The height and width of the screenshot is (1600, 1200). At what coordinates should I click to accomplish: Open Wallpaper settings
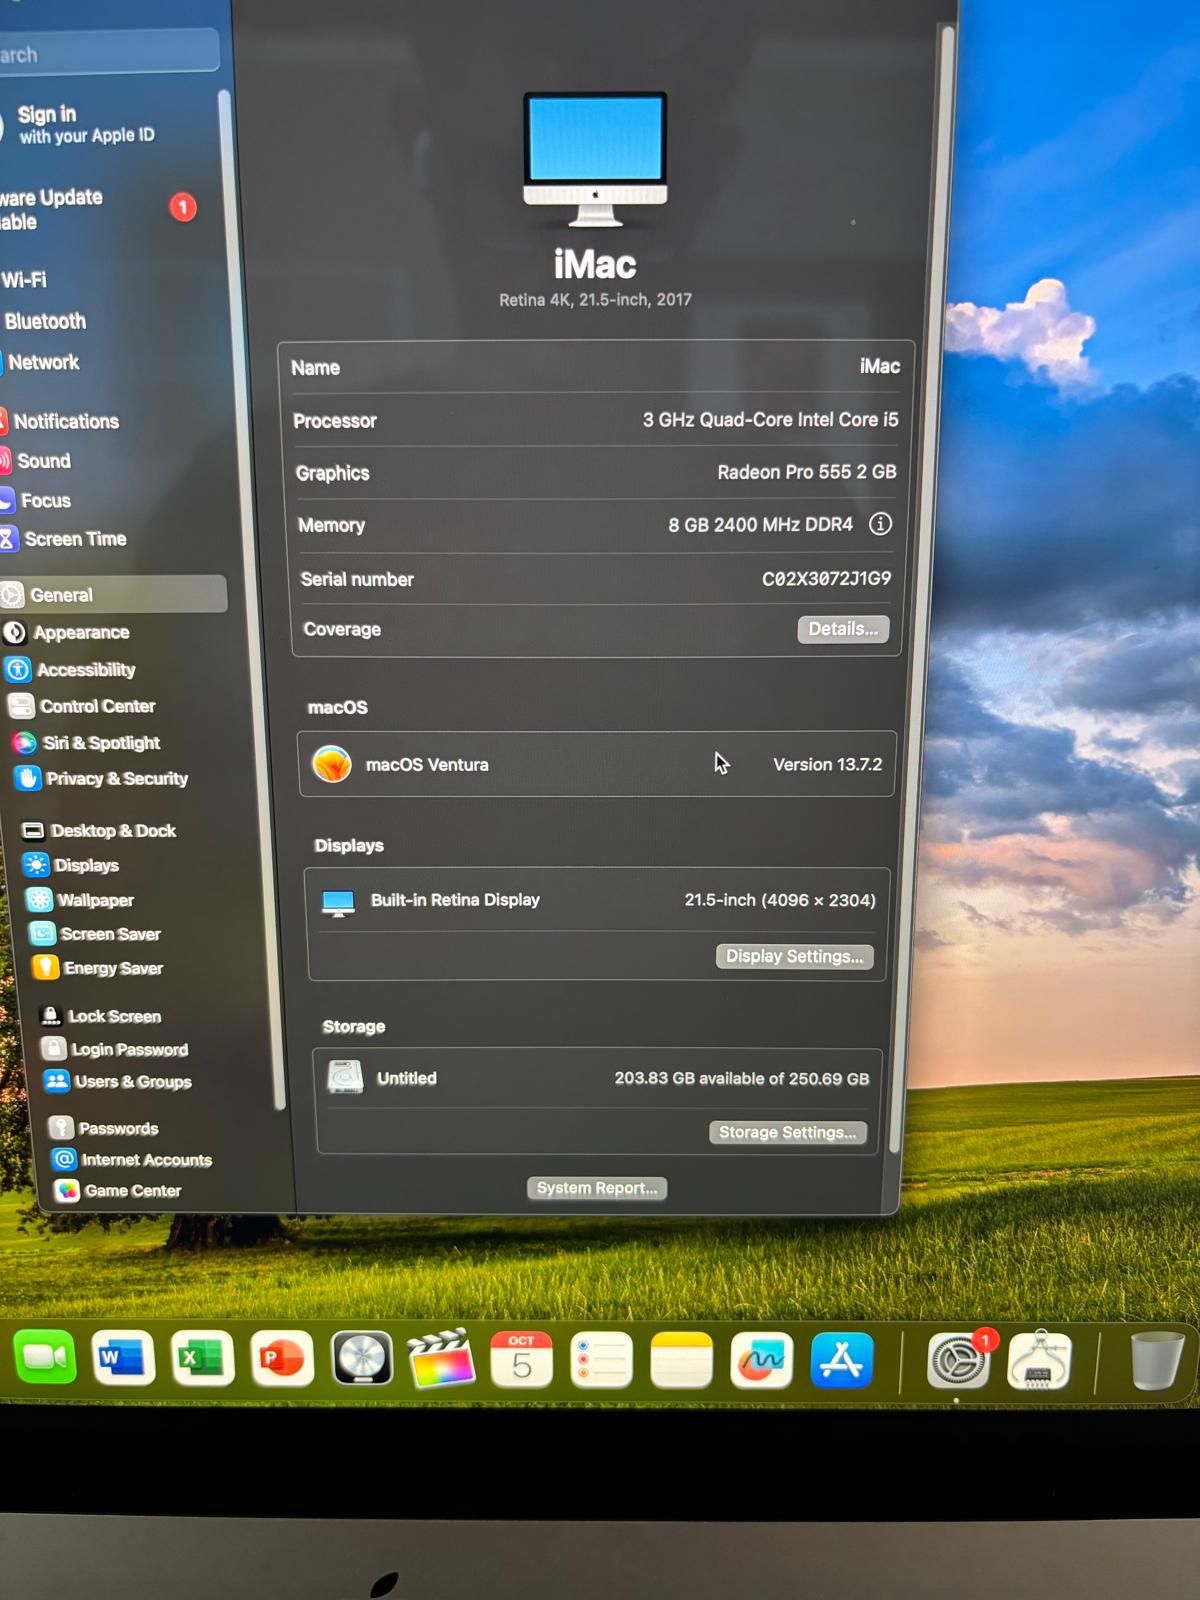tap(81, 900)
